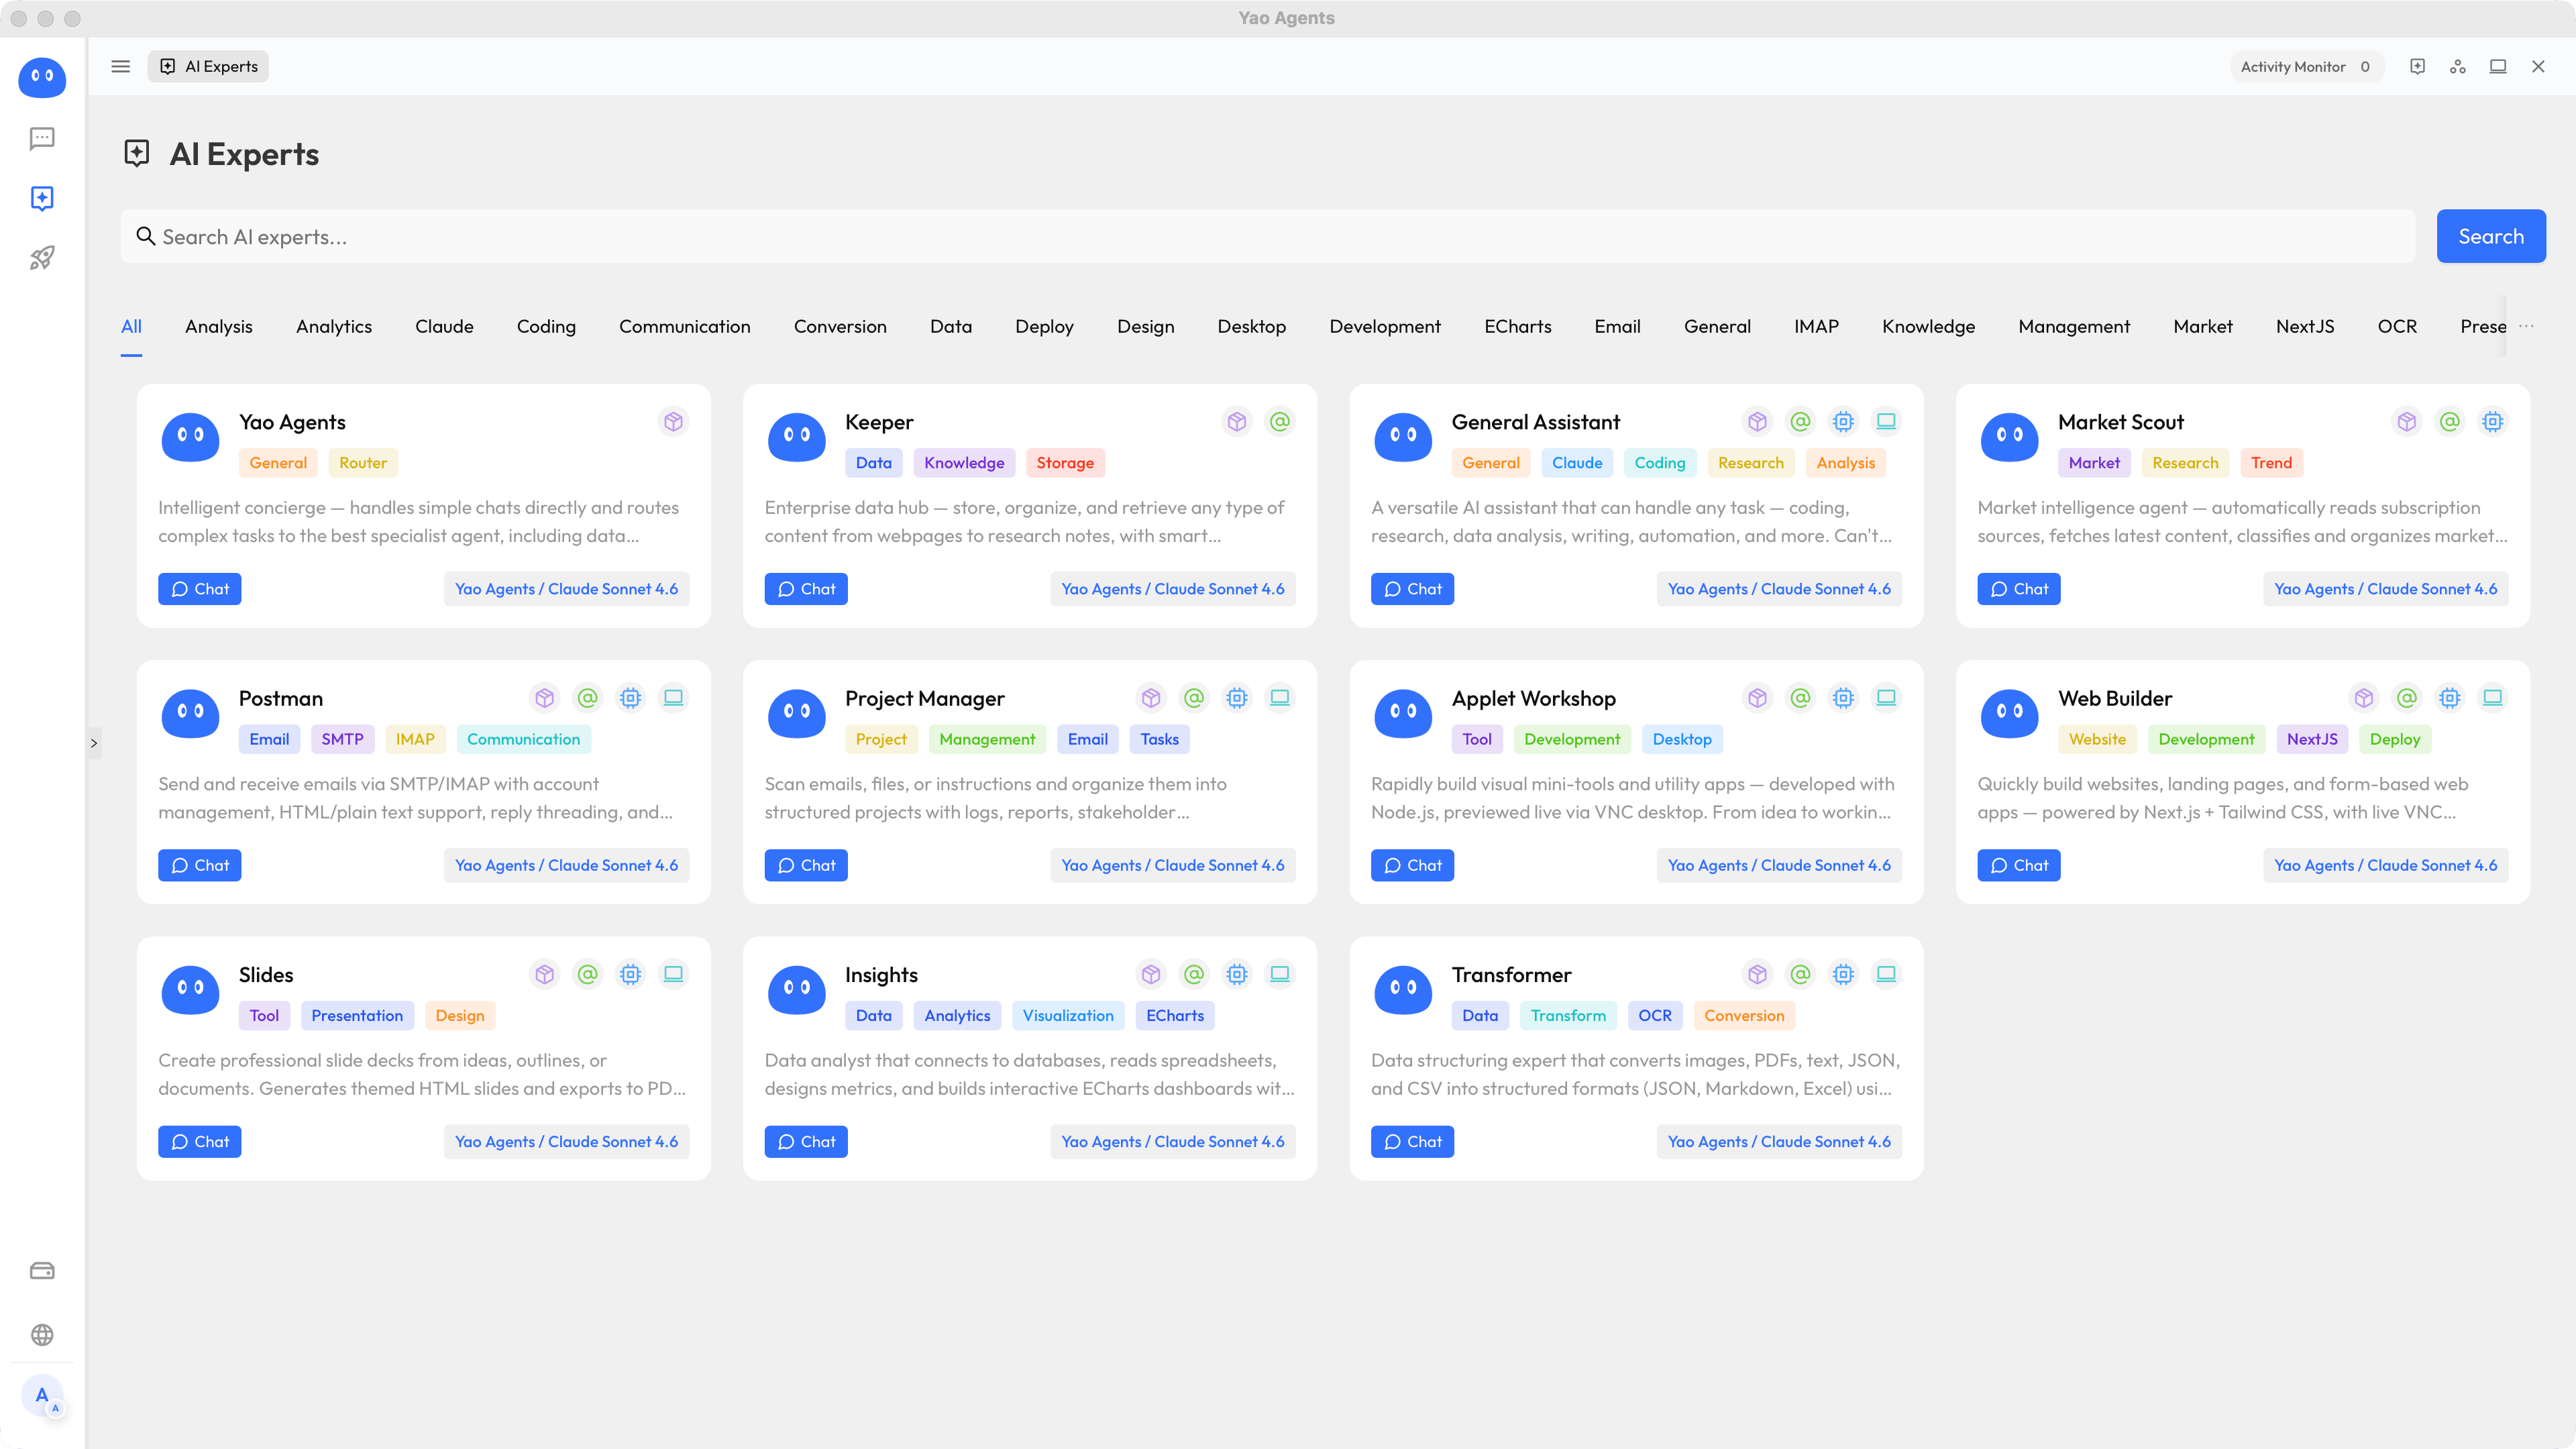2576x1449 pixels.
Task: Click model label on Project Manager card
Action: [x=1173, y=865]
